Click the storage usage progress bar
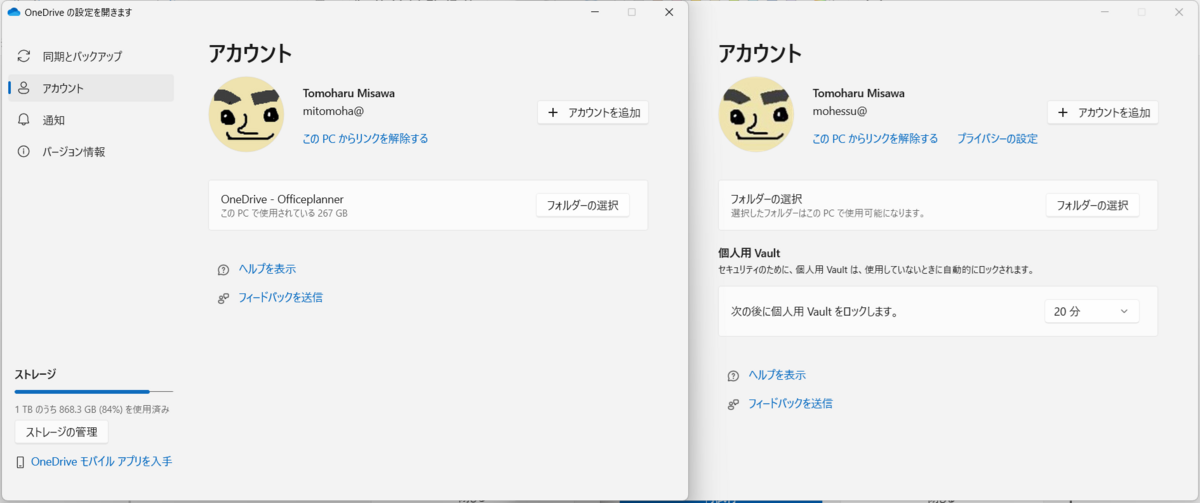 coord(94,392)
